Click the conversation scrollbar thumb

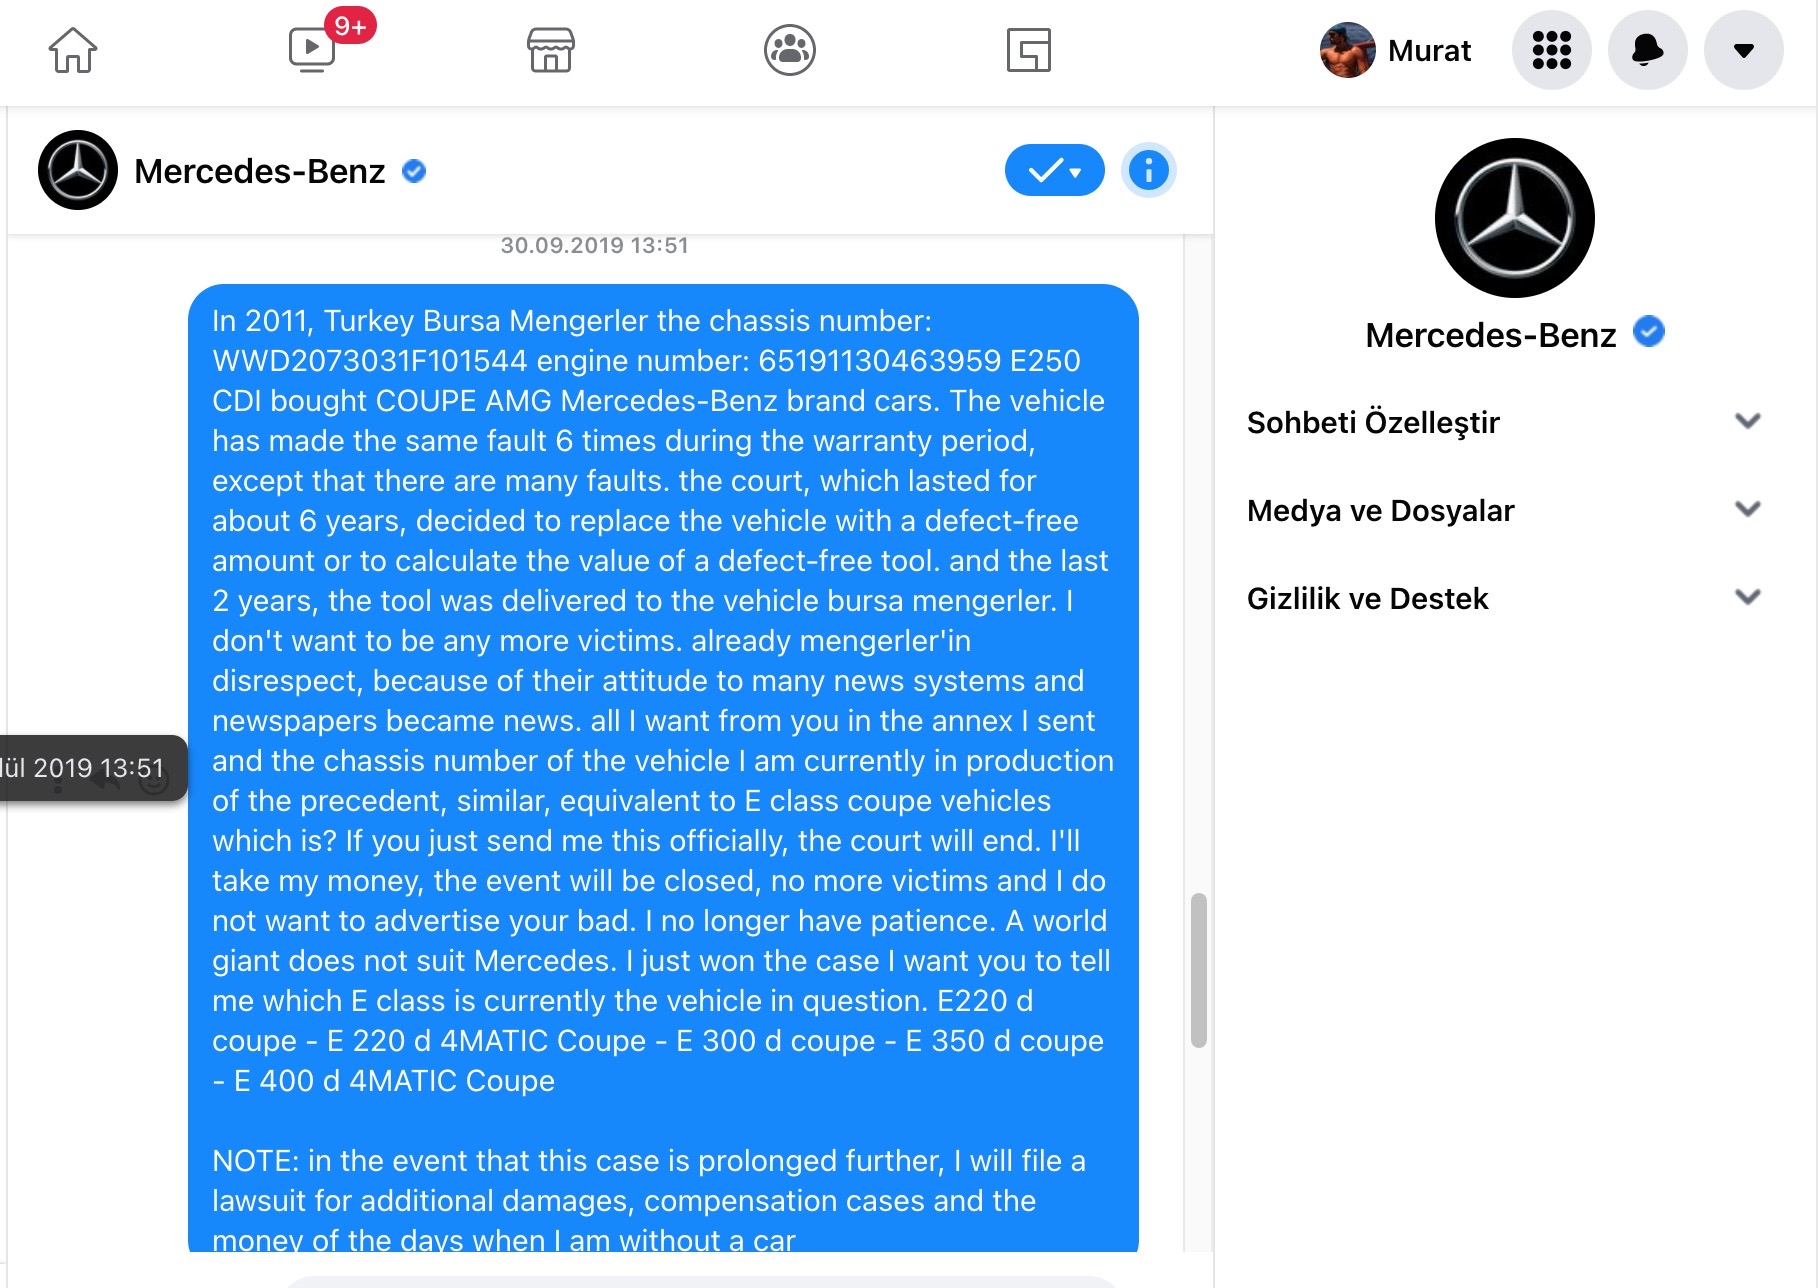pos(1199,970)
